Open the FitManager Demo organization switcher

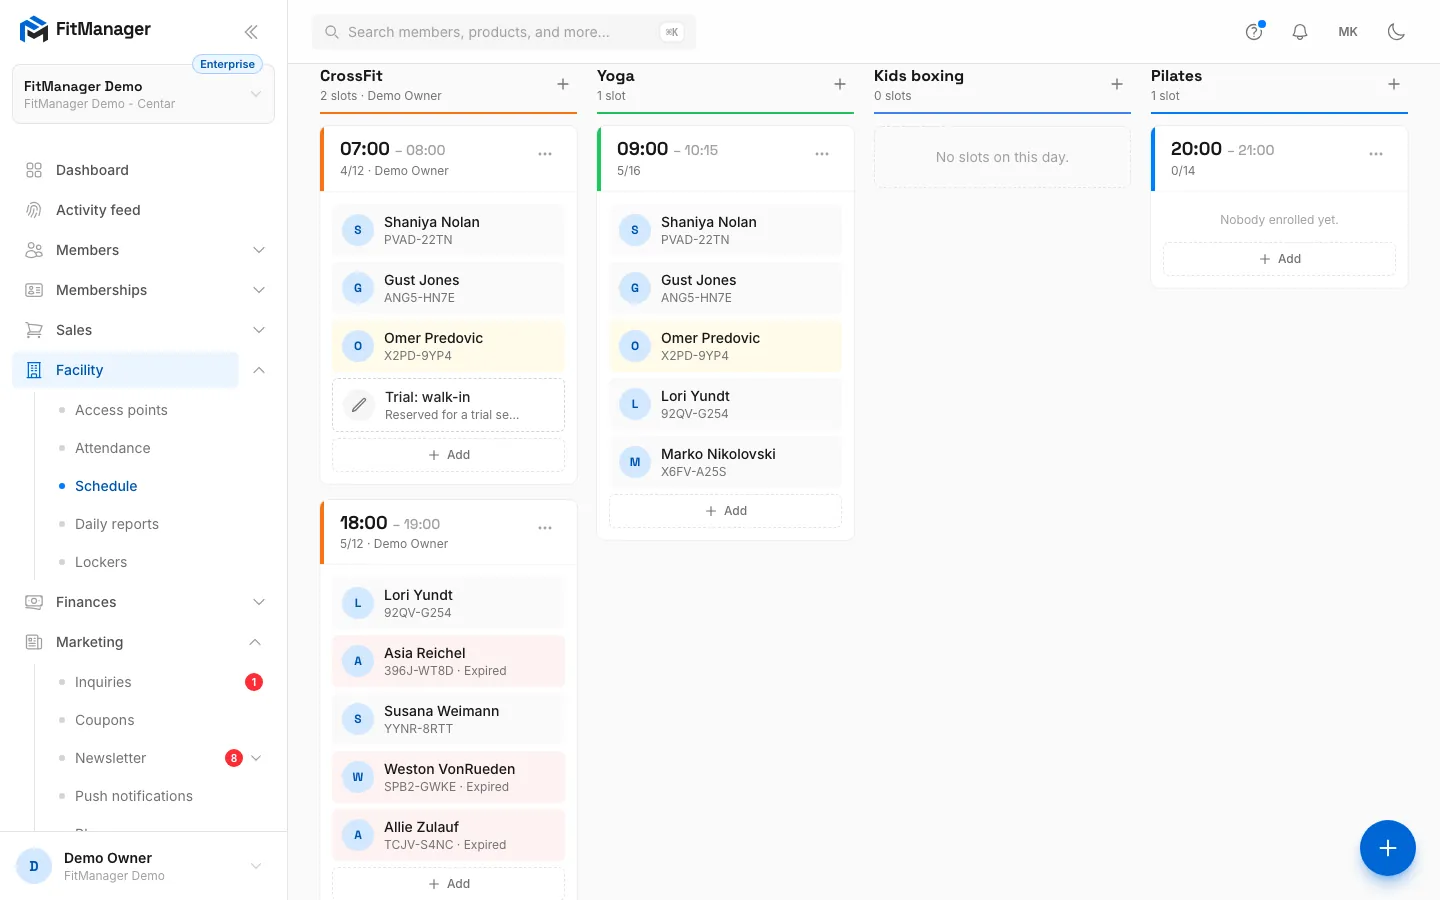coord(143,94)
